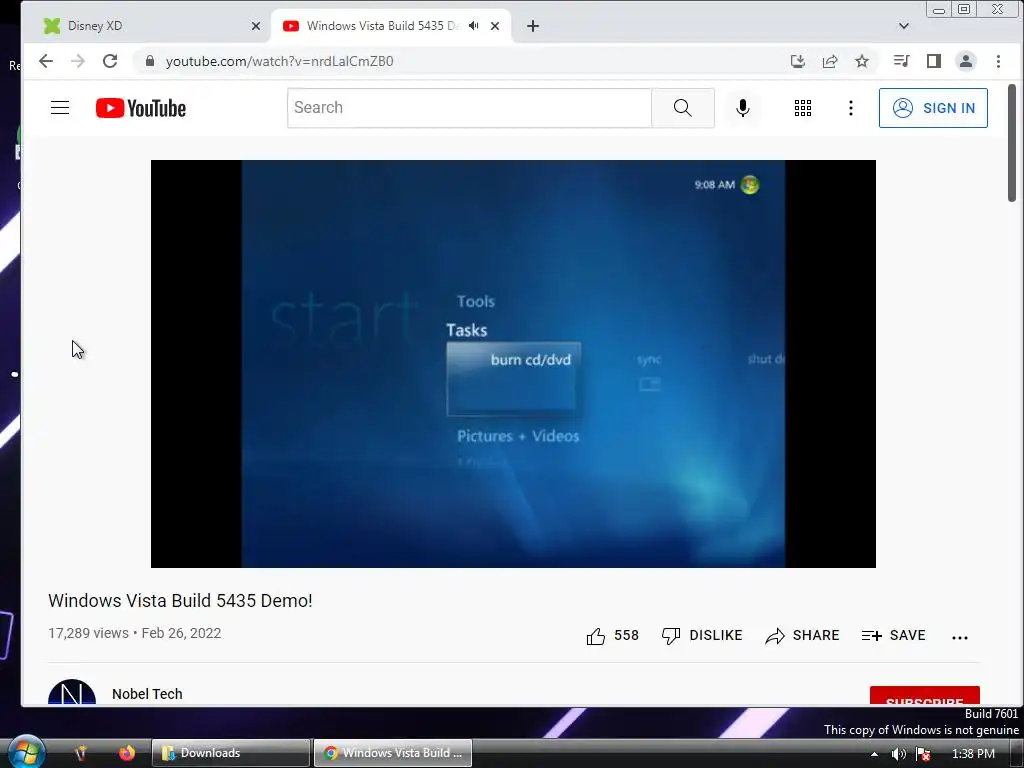Click the install app icon in address bar

(x=797, y=61)
